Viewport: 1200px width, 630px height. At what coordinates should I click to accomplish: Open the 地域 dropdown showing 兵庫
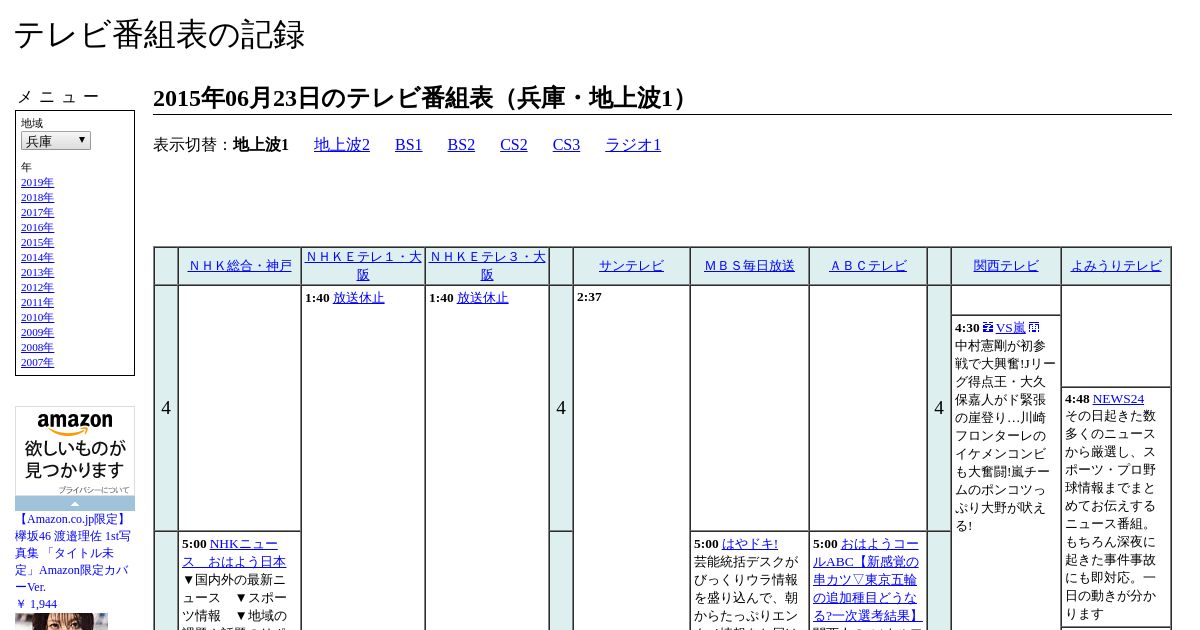click(56, 141)
